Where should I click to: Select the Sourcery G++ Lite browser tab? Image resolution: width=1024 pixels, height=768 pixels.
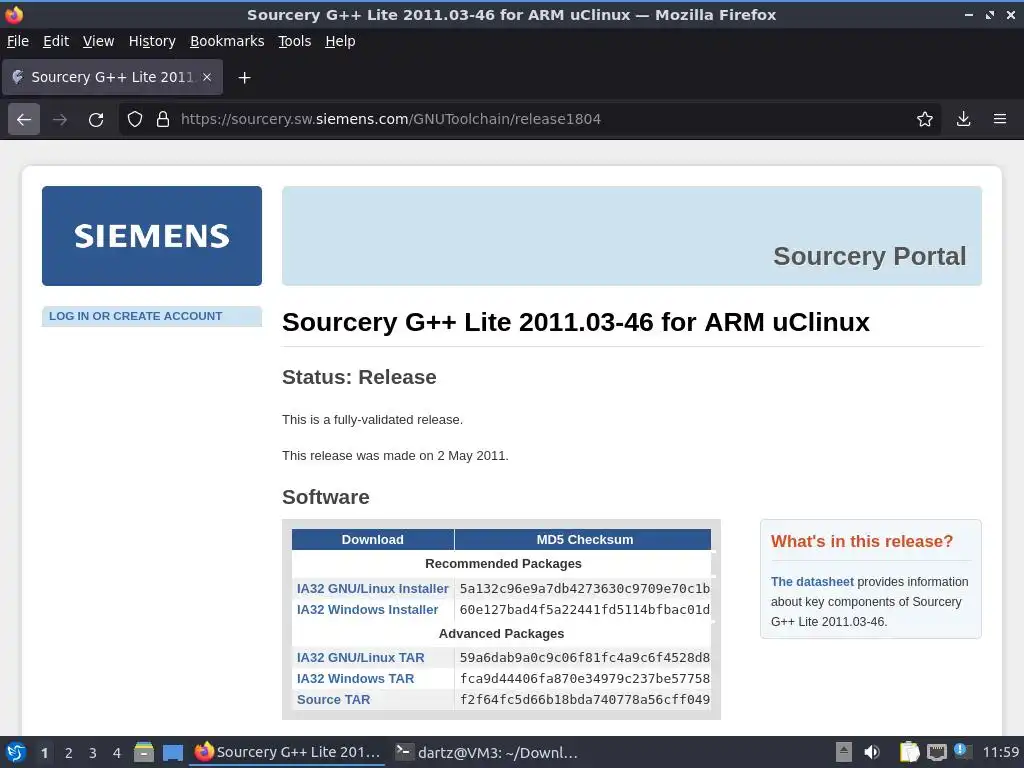(113, 77)
